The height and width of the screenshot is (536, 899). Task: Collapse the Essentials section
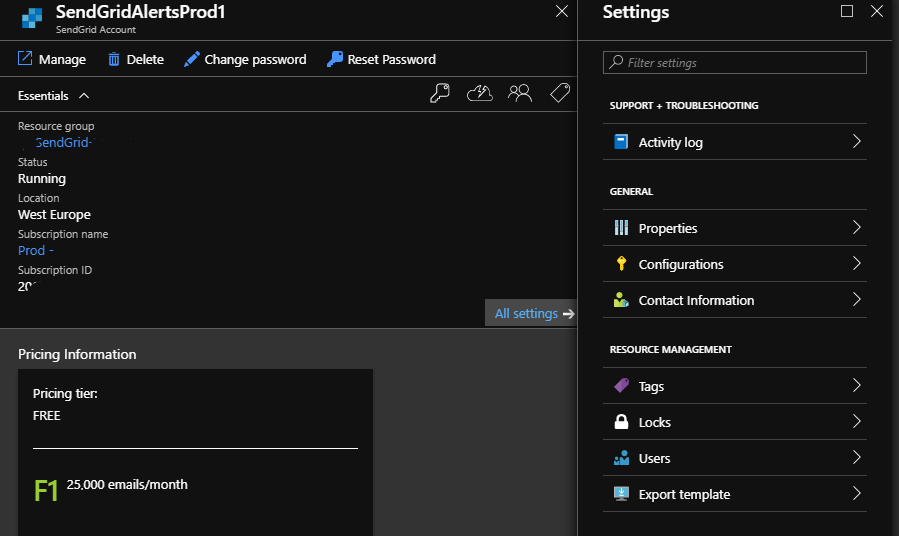click(84, 96)
